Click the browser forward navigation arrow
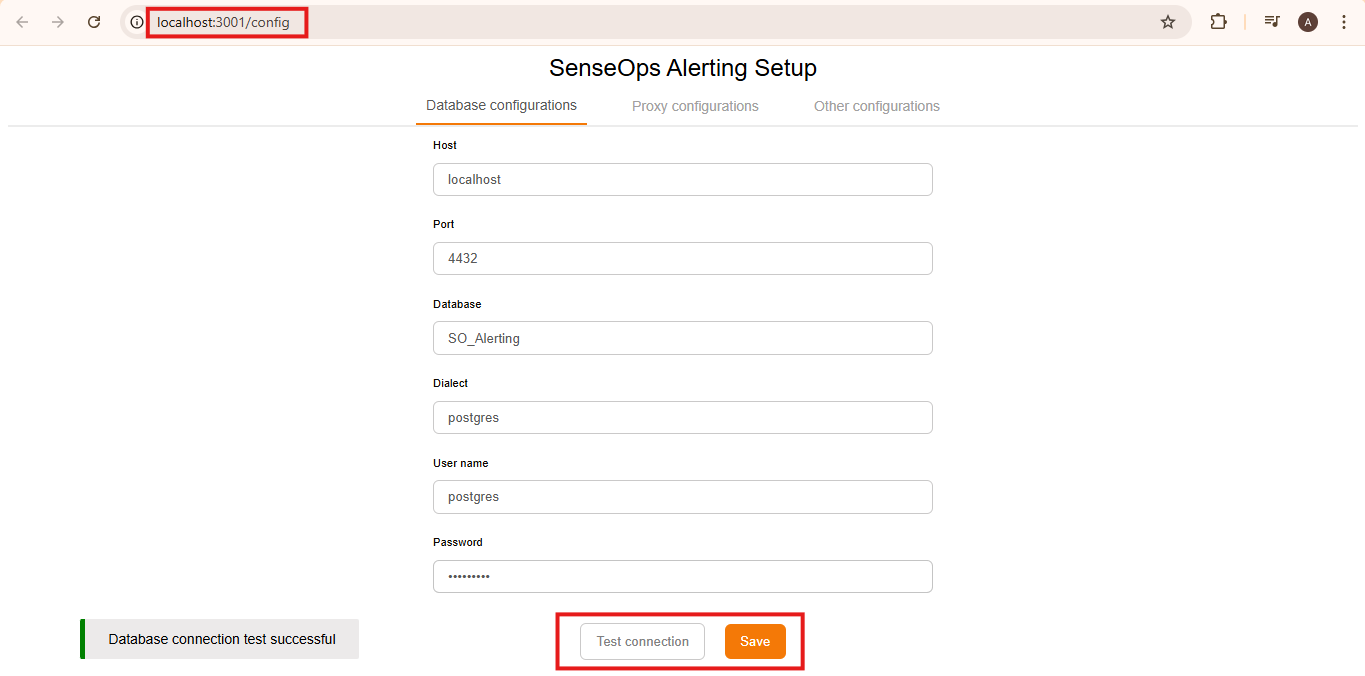 57,21
